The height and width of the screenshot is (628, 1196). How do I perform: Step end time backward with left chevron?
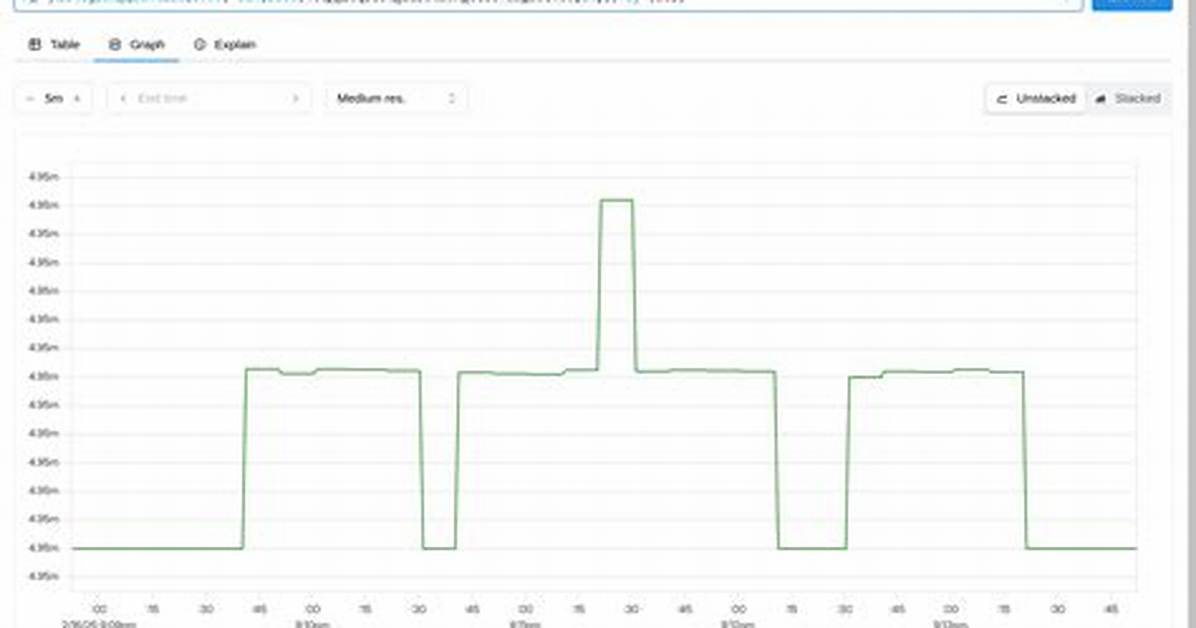coord(124,98)
